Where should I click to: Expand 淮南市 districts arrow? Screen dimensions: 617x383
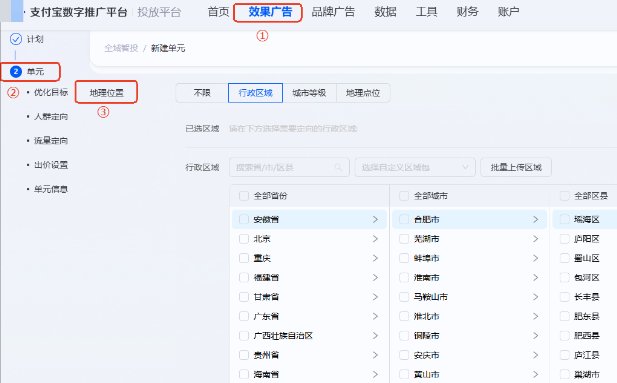tap(536, 278)
